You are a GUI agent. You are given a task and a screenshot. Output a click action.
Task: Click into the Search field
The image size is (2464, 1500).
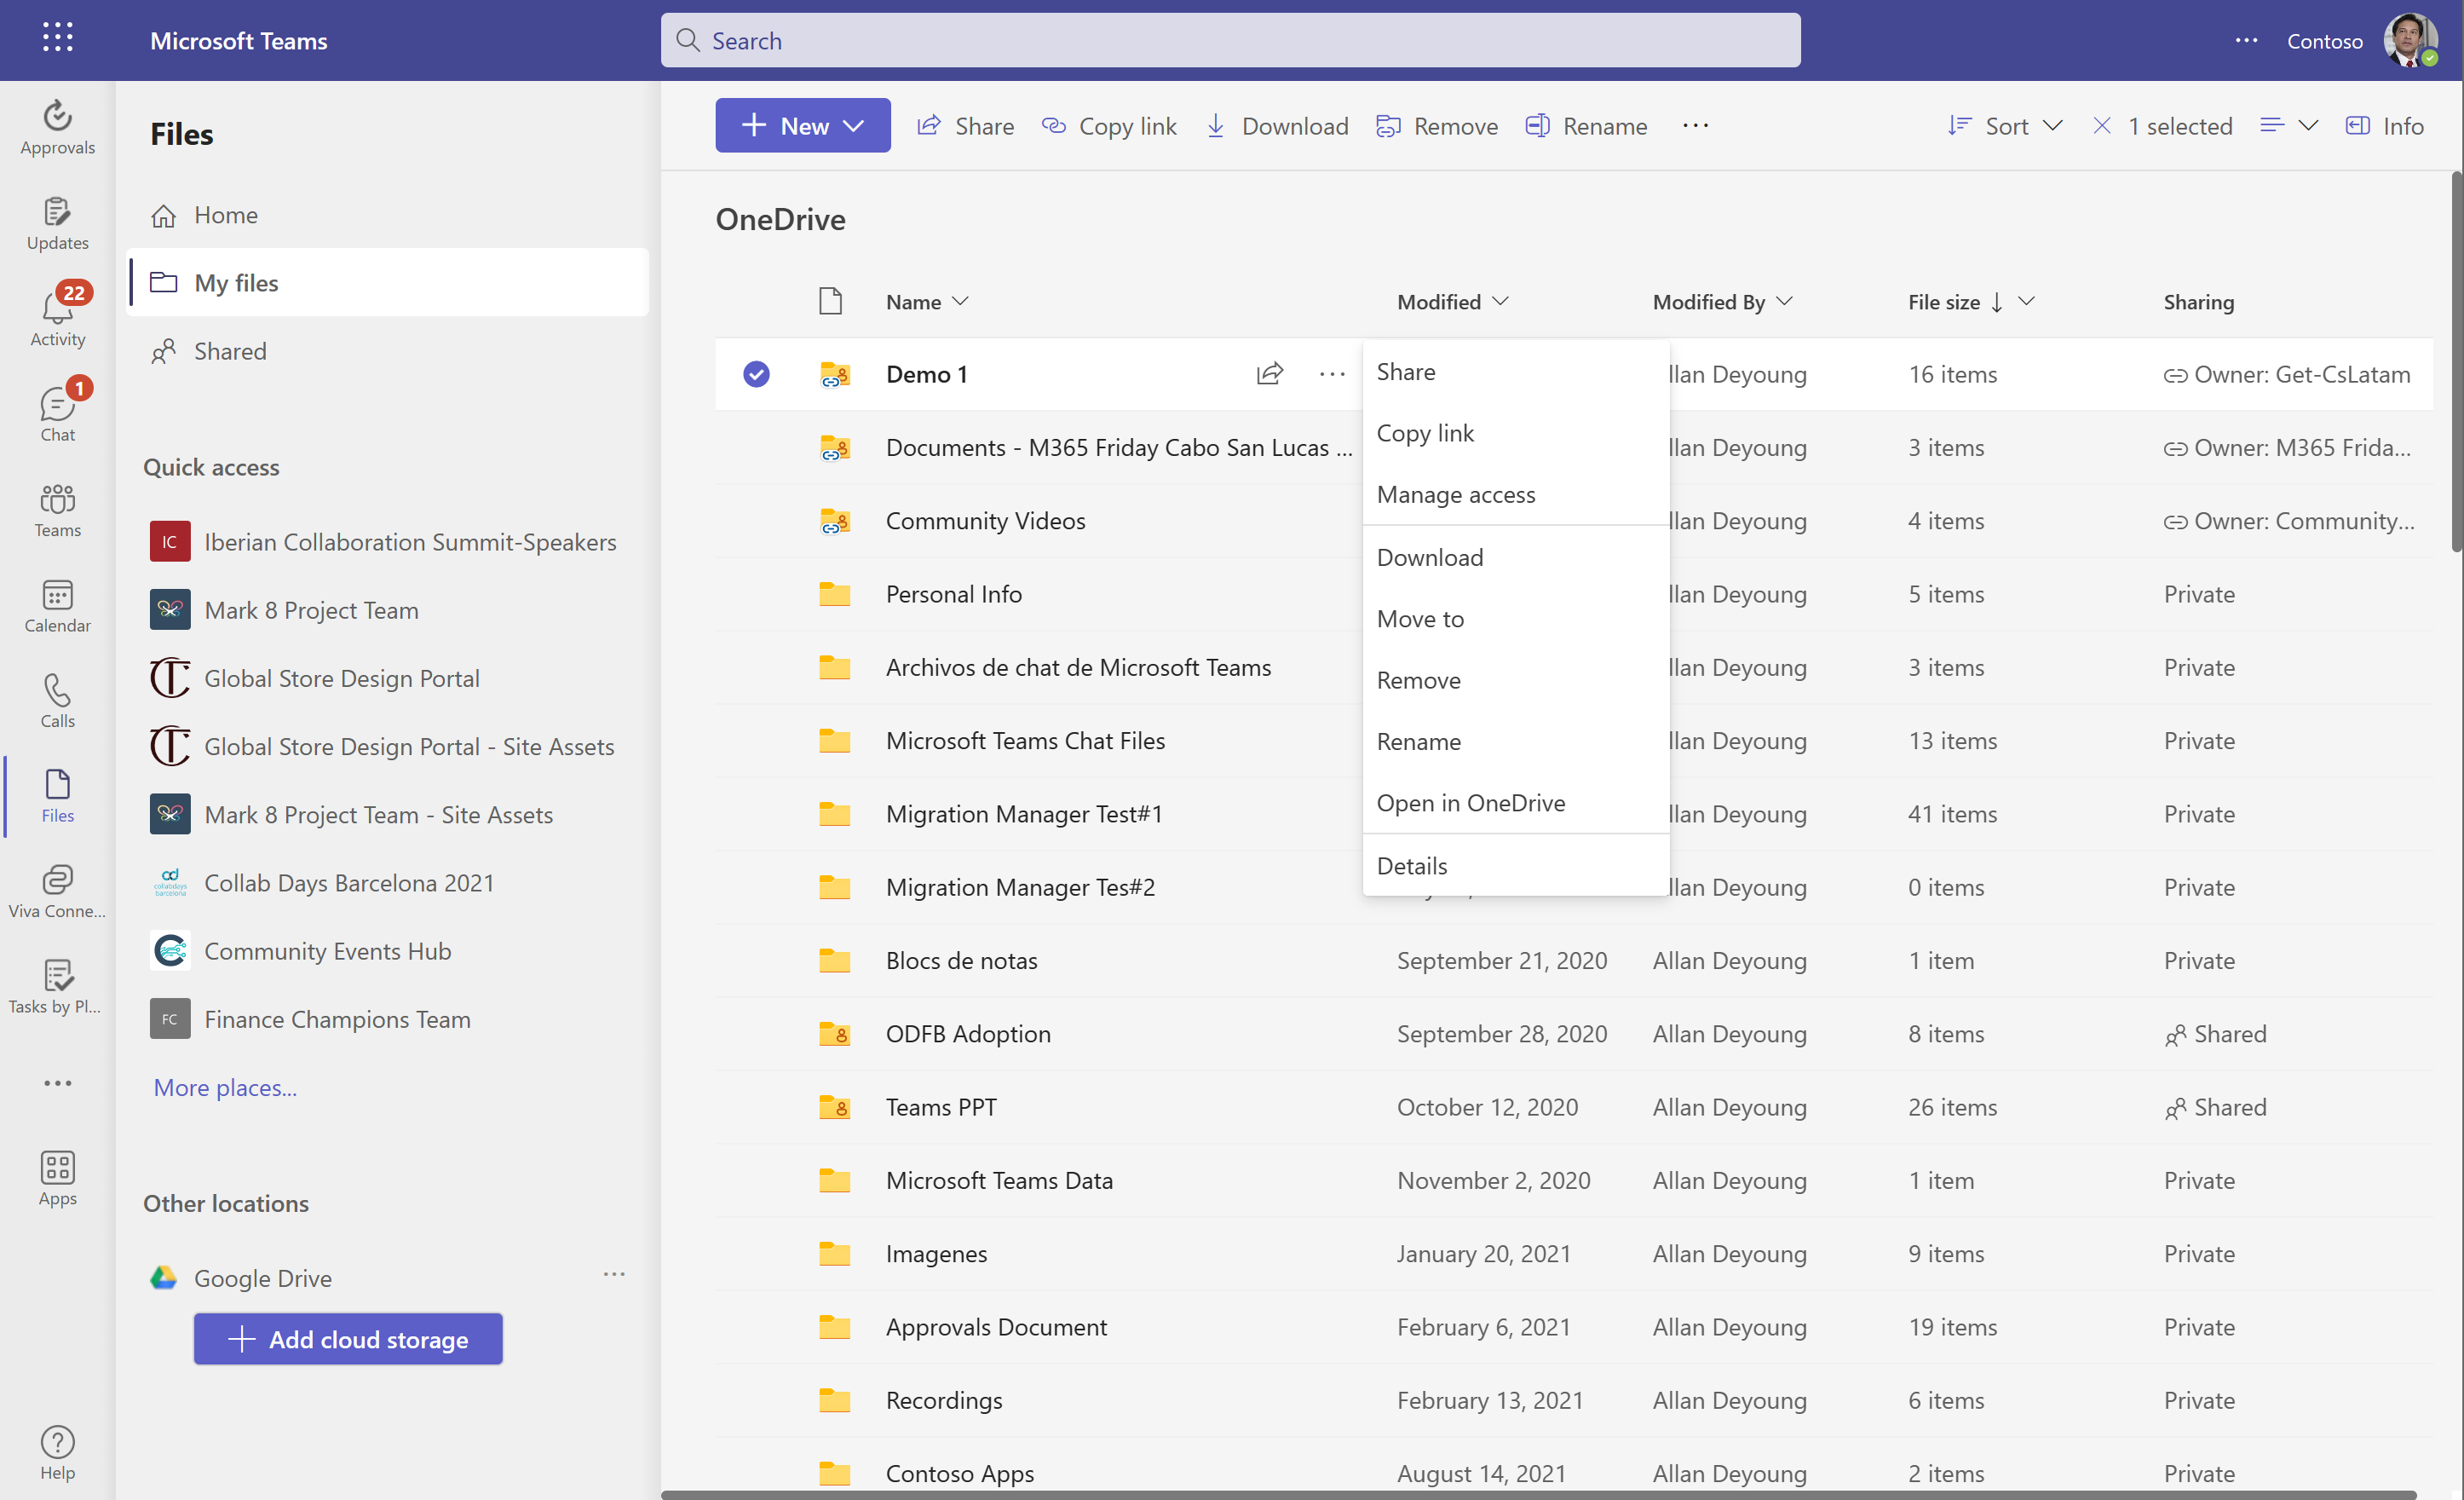pyautogui.click(x=1230, y=41)
